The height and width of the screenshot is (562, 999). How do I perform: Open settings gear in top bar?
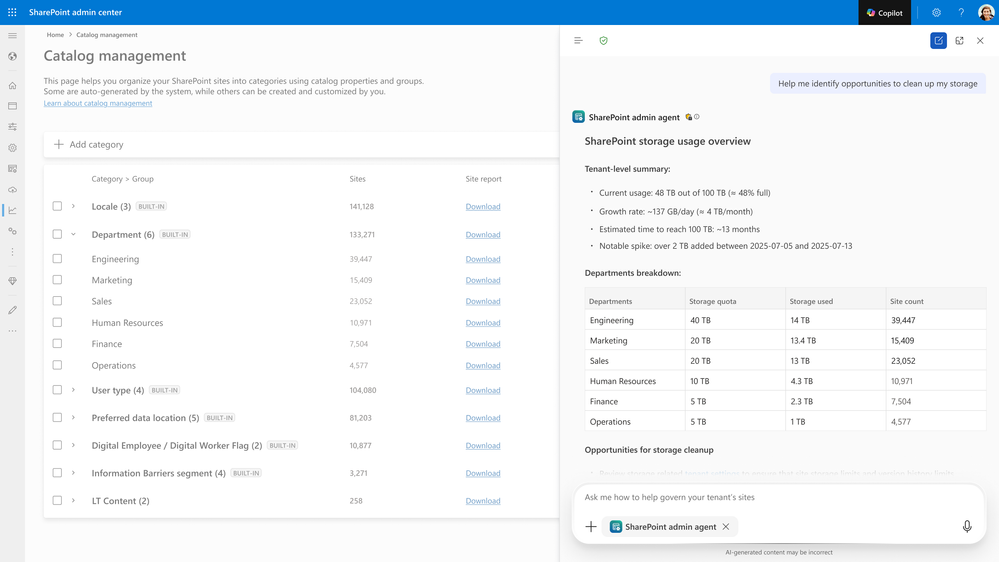[x=936, y=13]
